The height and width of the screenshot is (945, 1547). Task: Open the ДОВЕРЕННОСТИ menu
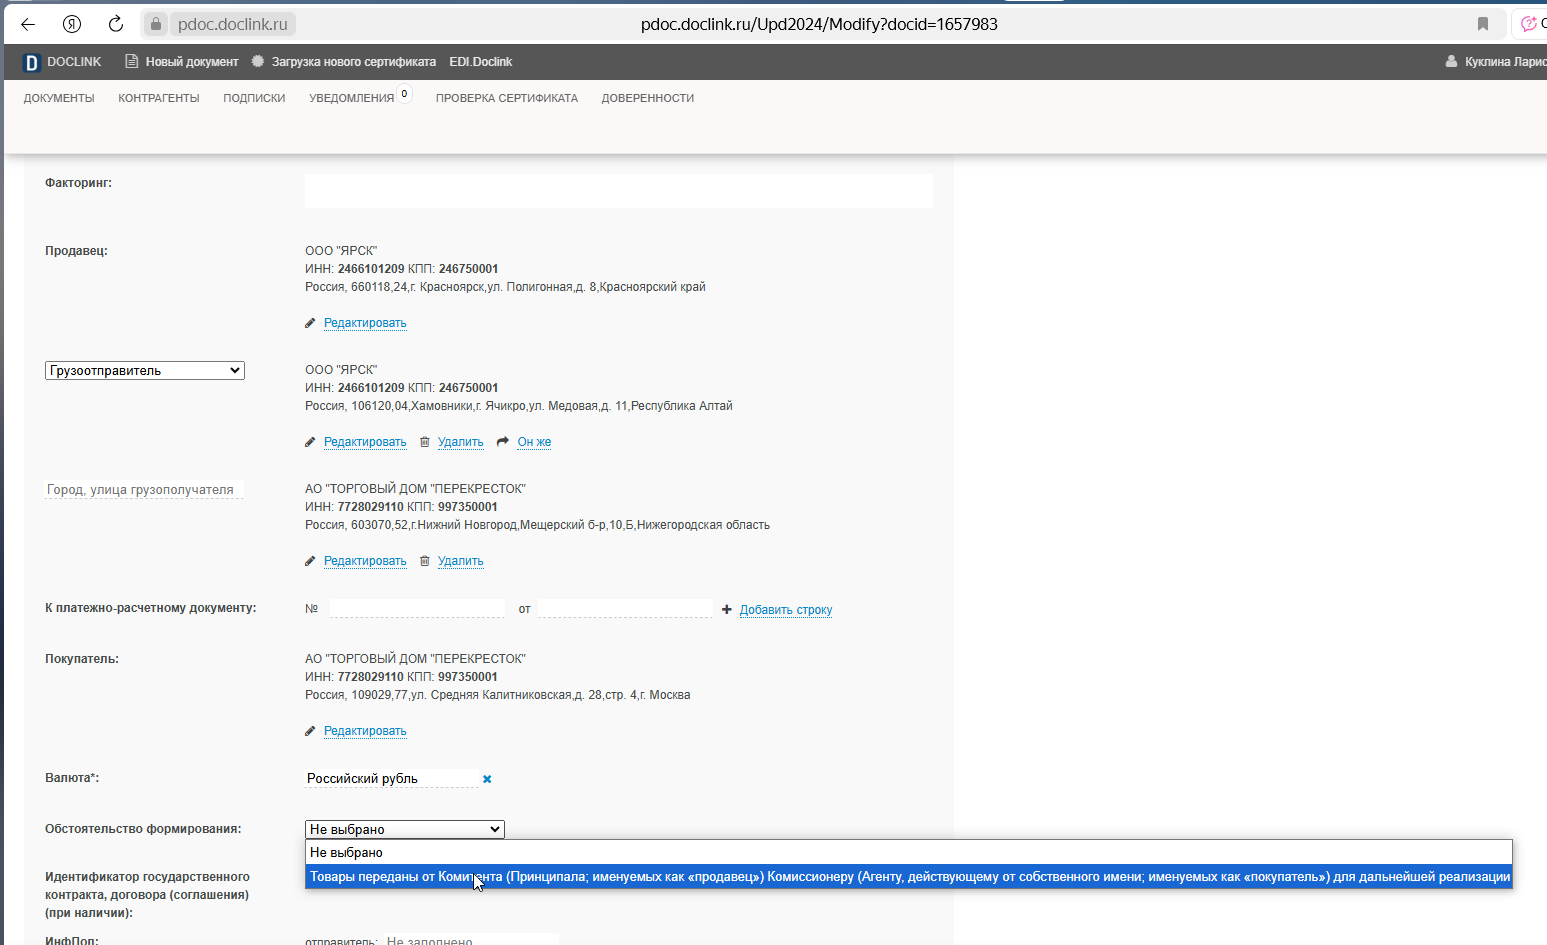click(648, 98)
